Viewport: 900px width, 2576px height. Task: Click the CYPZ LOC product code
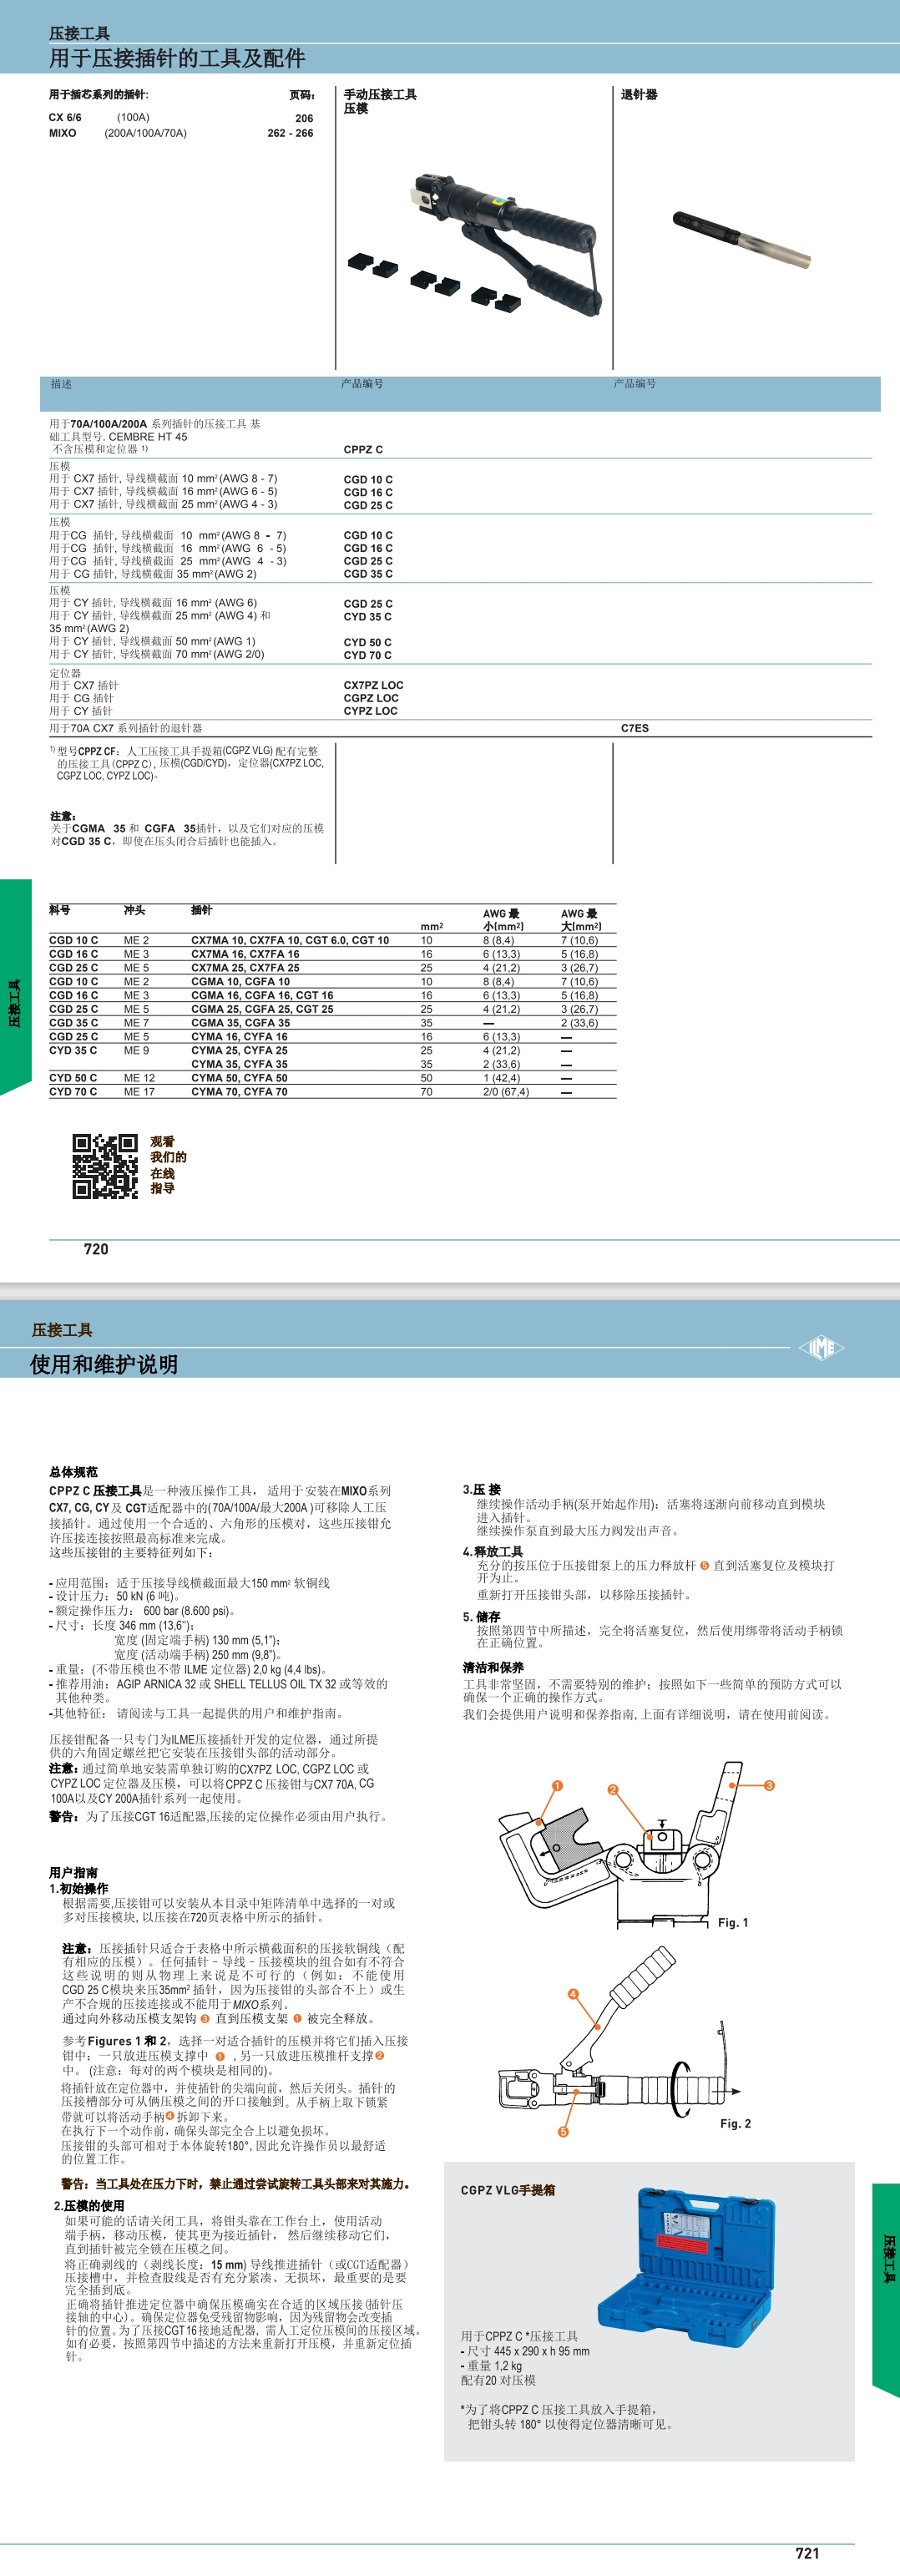click(370, 711)
